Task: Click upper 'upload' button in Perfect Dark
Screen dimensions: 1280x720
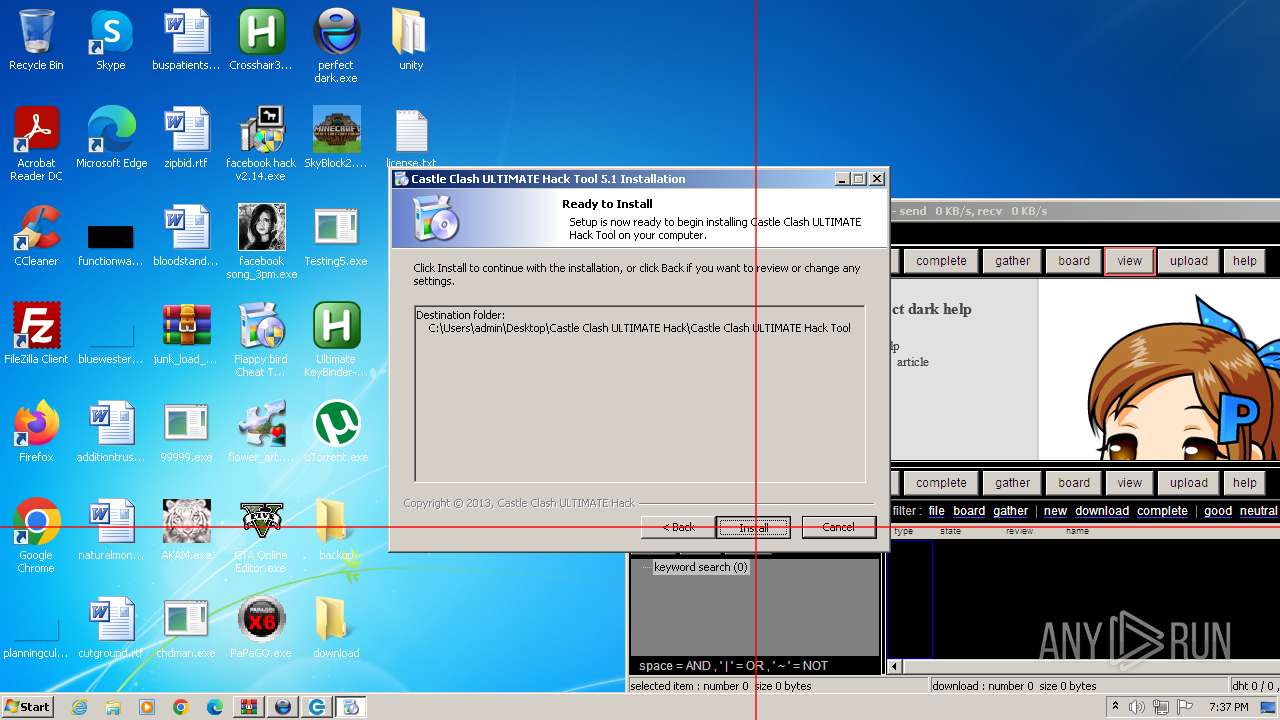Action: click(x=1189, y=261)
